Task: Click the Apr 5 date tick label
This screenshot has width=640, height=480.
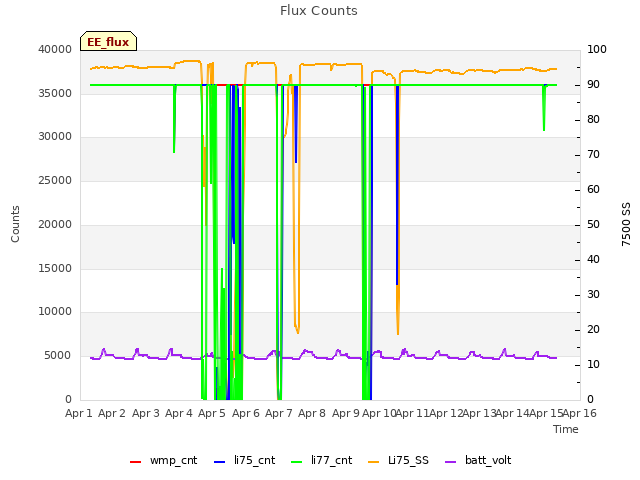Action: click(x=212, y=413)
